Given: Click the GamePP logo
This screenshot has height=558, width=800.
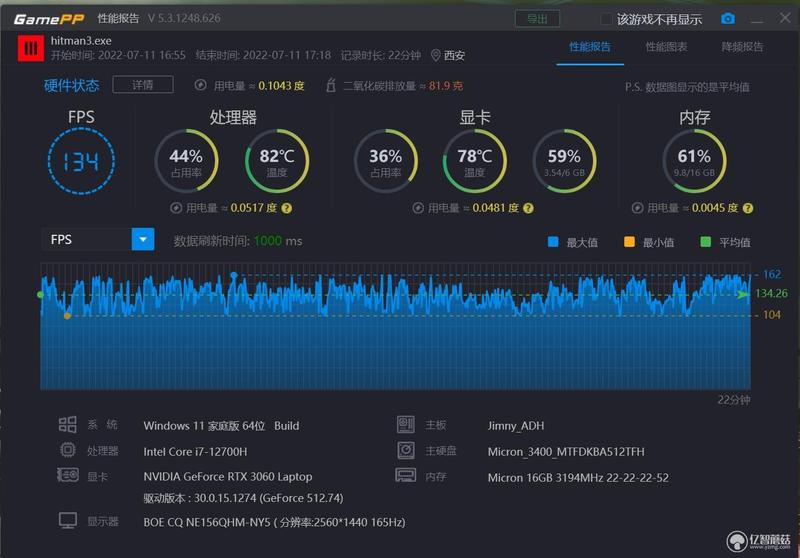Looking at the screenshot, I should click(49, 19).
